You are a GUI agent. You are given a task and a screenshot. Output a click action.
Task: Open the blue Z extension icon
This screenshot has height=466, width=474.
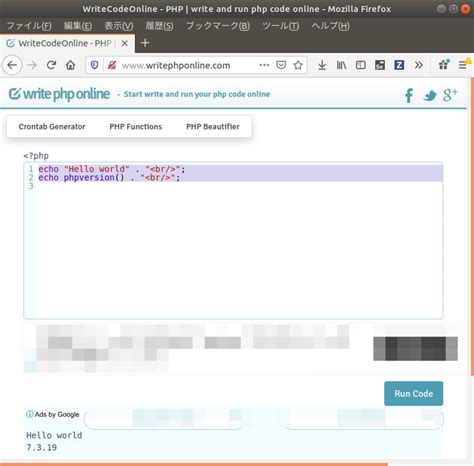tap(399, 65)
